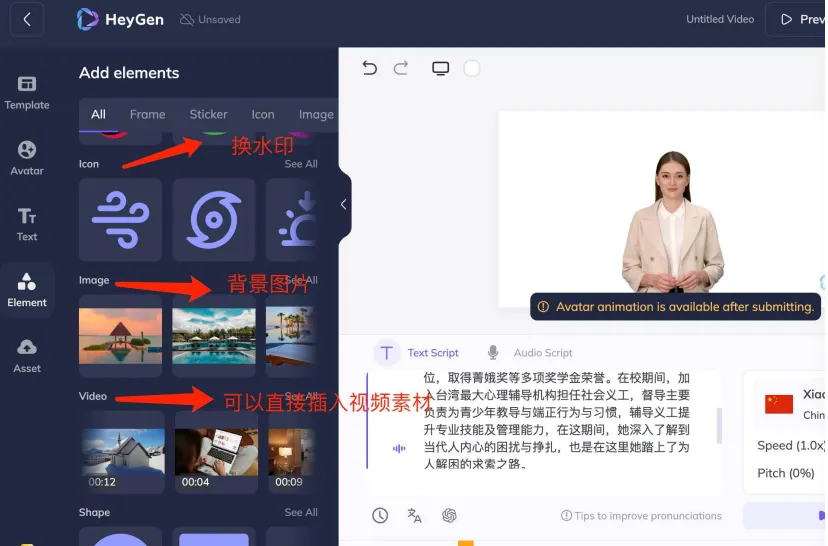Click the Text Script T icon
The height and width of the screenshot is (546, 828).
[x=387, y=353]
